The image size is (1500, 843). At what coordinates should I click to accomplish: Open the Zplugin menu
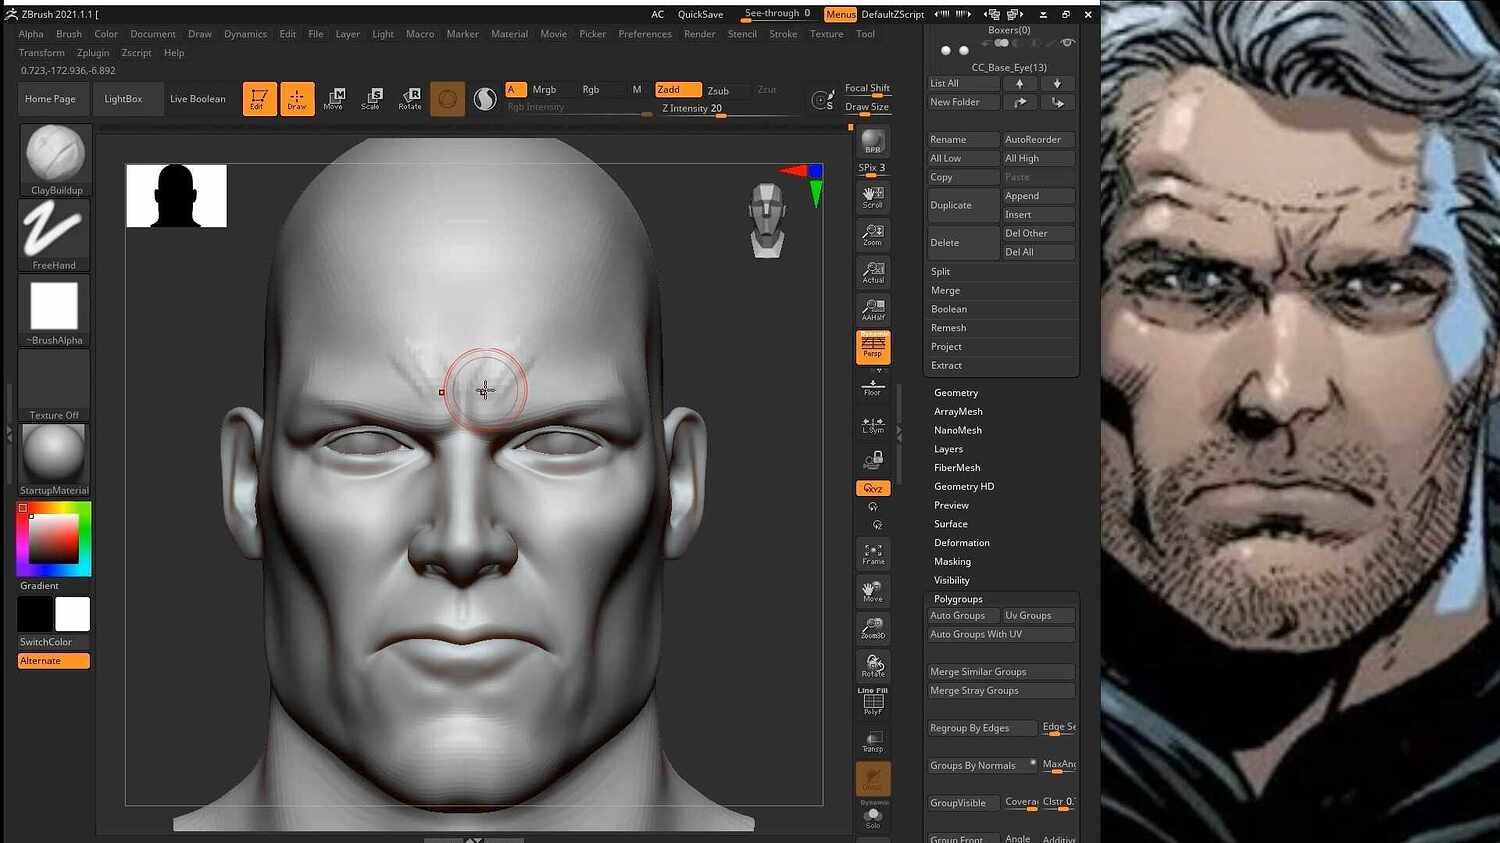click(x=93, y=52)
